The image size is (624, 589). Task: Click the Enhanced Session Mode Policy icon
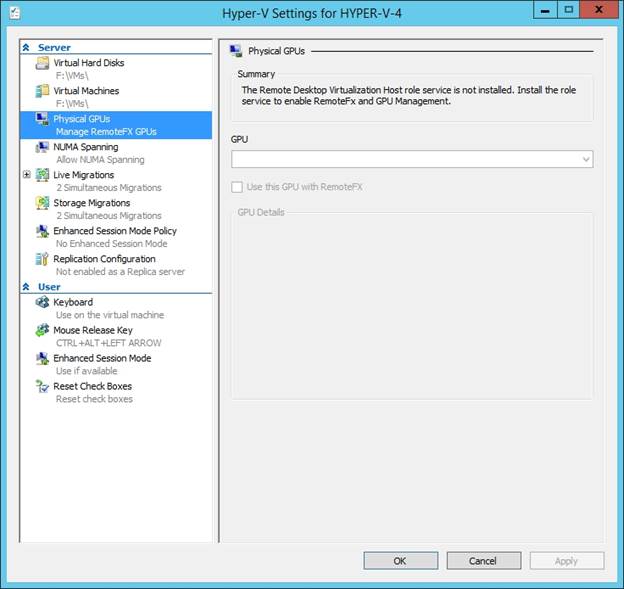[42, 231]
